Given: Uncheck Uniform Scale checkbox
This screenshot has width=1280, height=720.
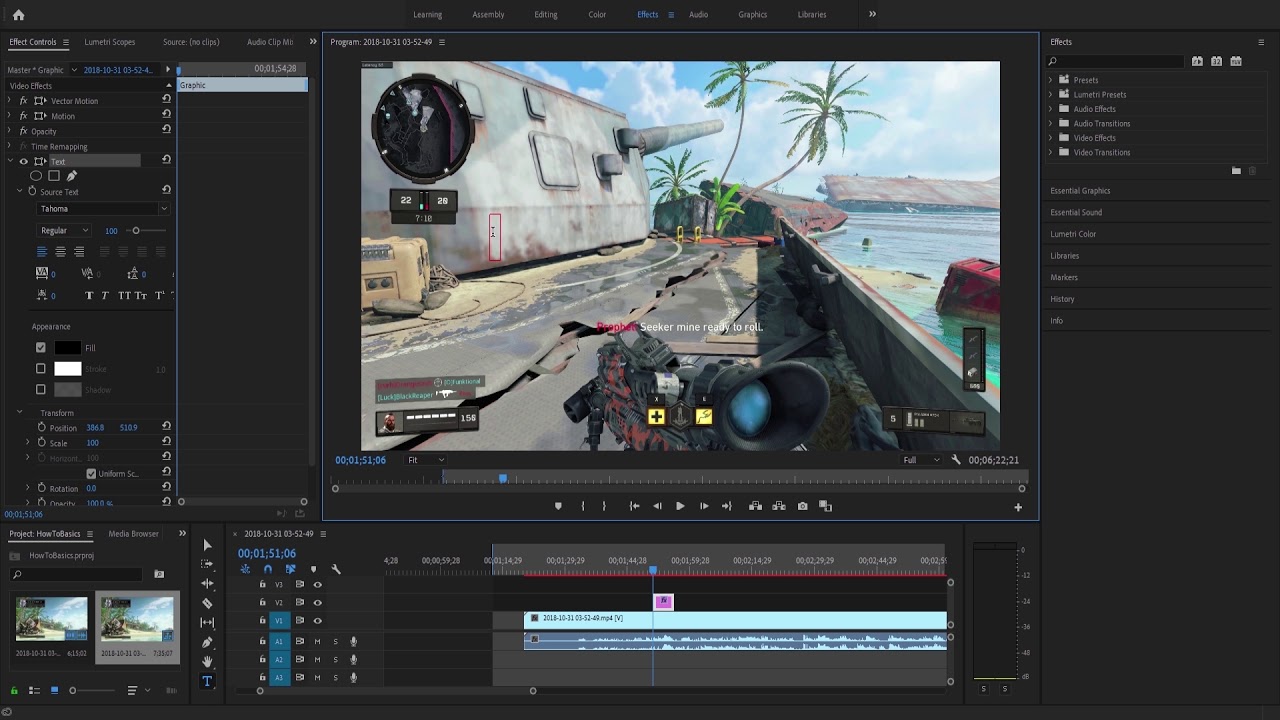Looking at the screenshot, I should point(91,473).
